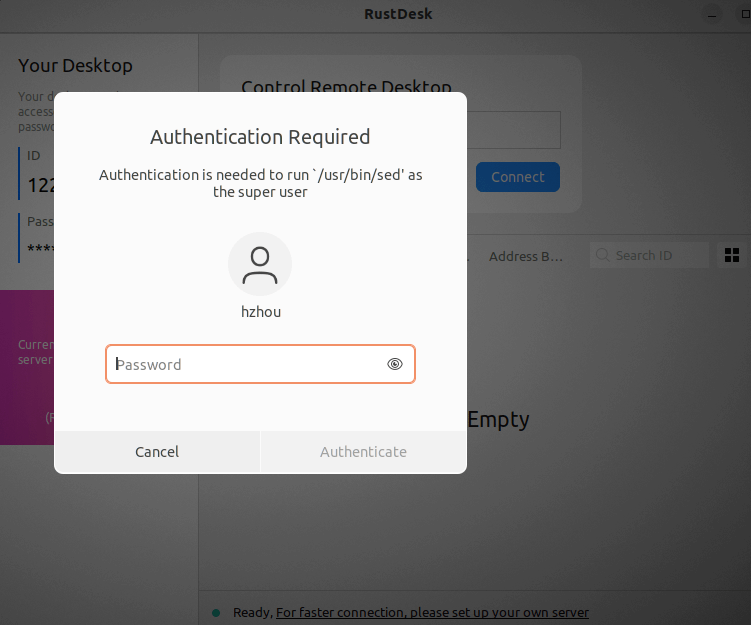This screenshot has height=625, width=751.
Task: Click into the Search ID field
Action: [655, 256]
